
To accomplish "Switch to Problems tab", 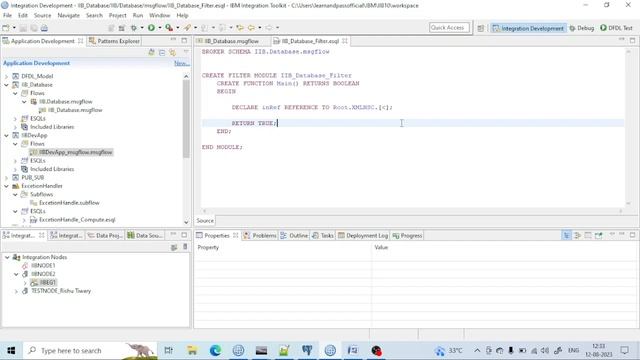I will 260,236.
